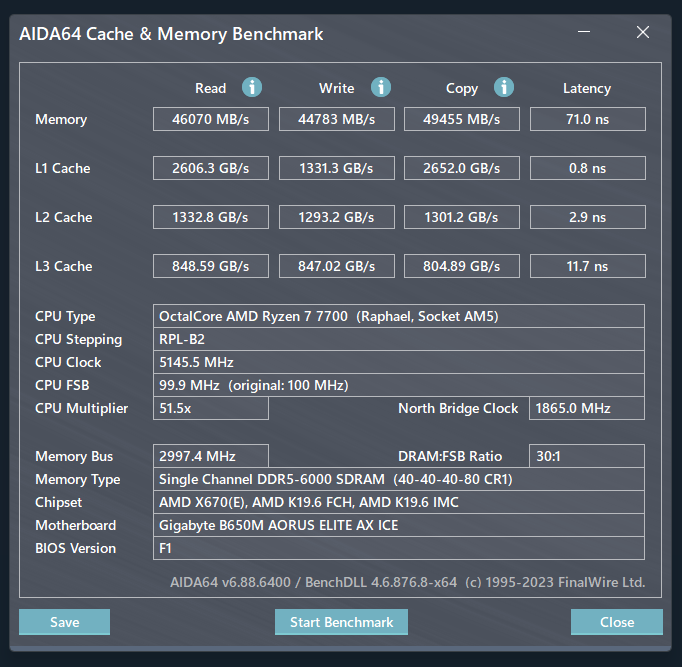Click the Write info icon
This screenshot has width=682, height=667.
pyautogui.click(x=381, y=87)
